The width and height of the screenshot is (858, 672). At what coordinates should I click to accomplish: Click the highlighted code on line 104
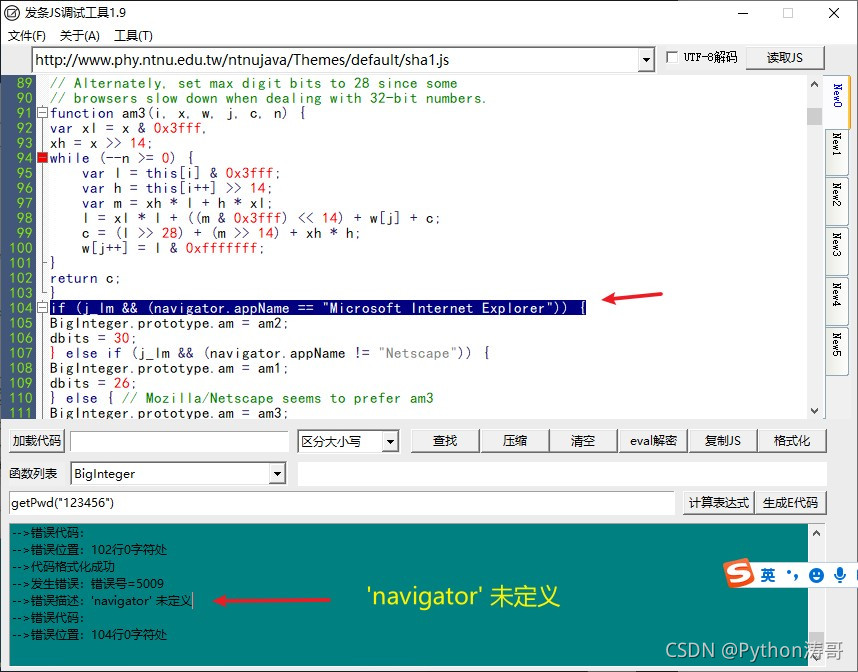[318, 308]
